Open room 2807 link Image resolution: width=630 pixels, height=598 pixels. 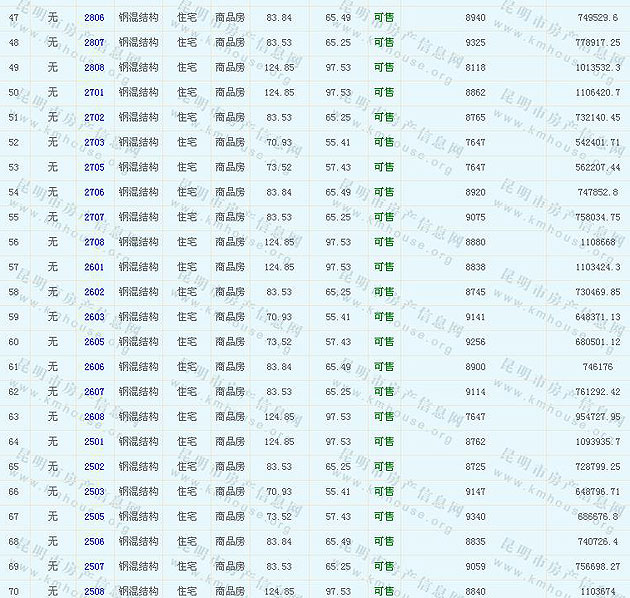pos(94,43)
